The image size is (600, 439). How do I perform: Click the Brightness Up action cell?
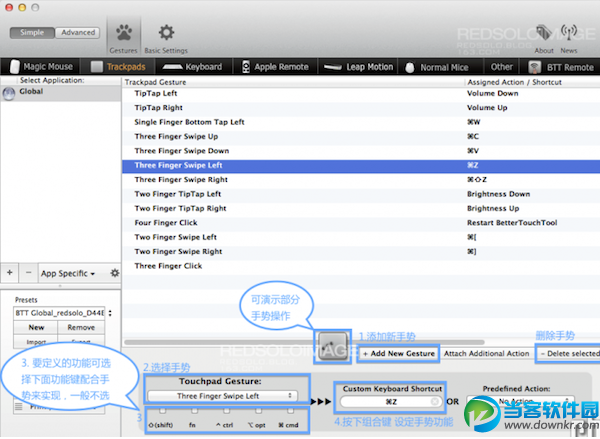(x=493, y=209)
